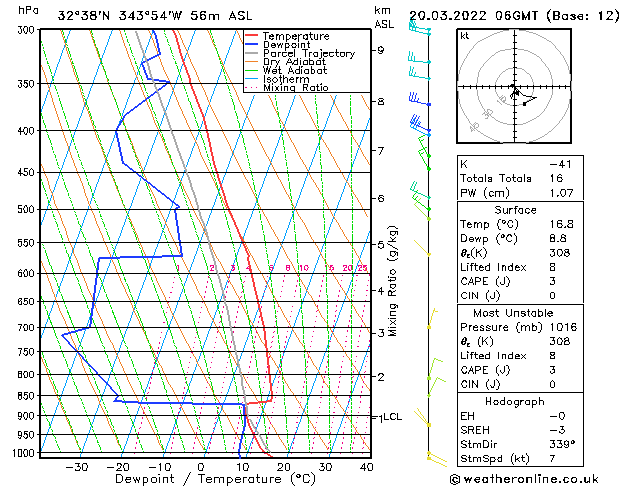Image resolution: width=629 pixels, height=486 pixels.
Task: Click the blue Dewpoint legend line
Action: (253, 45)
